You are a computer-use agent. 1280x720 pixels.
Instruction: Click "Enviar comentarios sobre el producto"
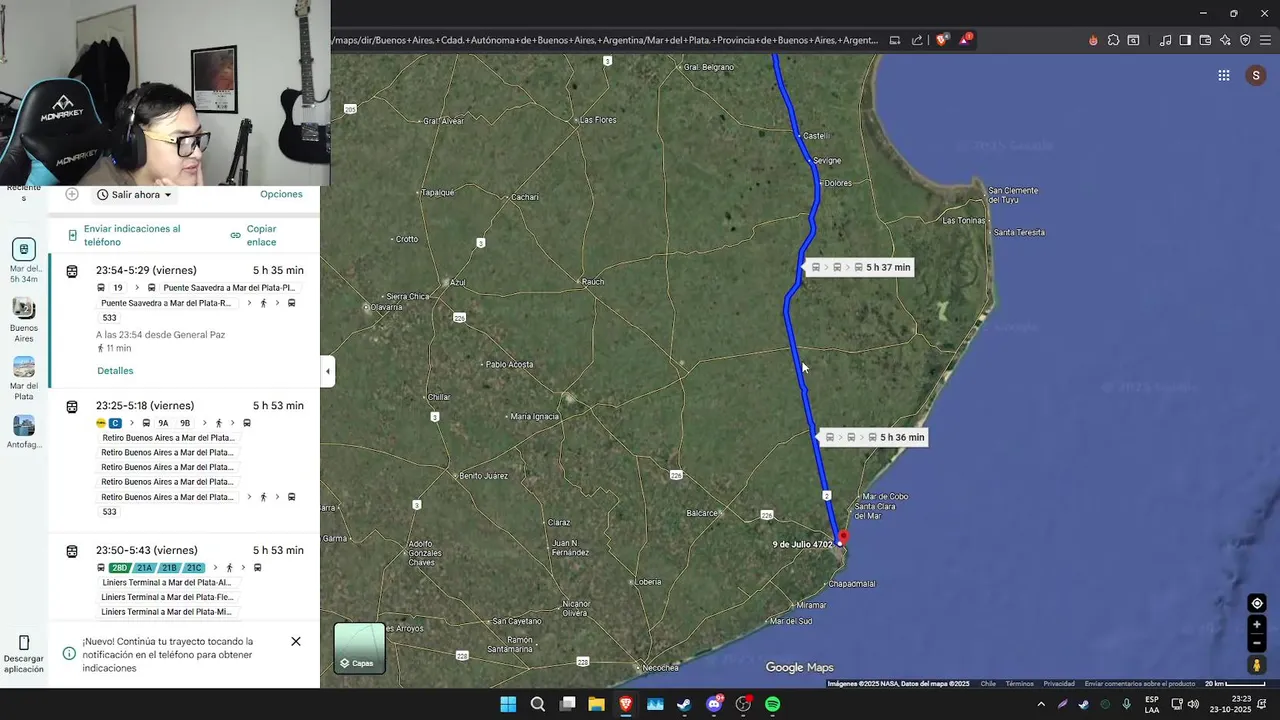(1140, 684)
